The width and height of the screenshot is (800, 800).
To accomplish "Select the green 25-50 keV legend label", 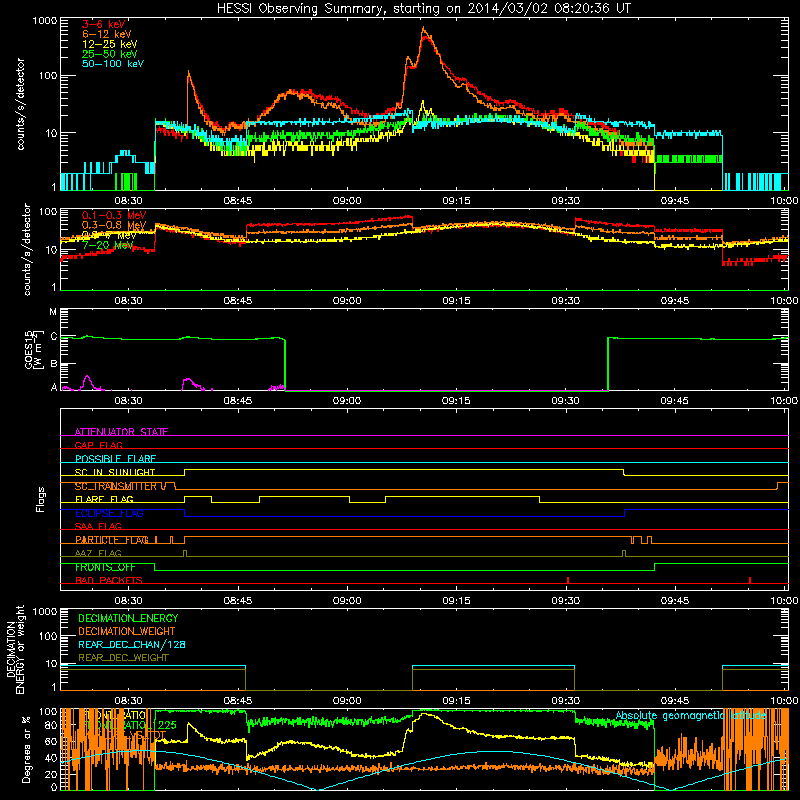I will [x=109, y=54].
